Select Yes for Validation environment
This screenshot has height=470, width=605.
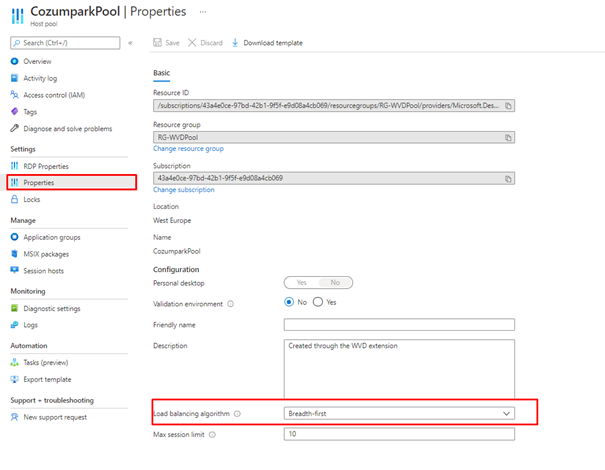point(318,302)
